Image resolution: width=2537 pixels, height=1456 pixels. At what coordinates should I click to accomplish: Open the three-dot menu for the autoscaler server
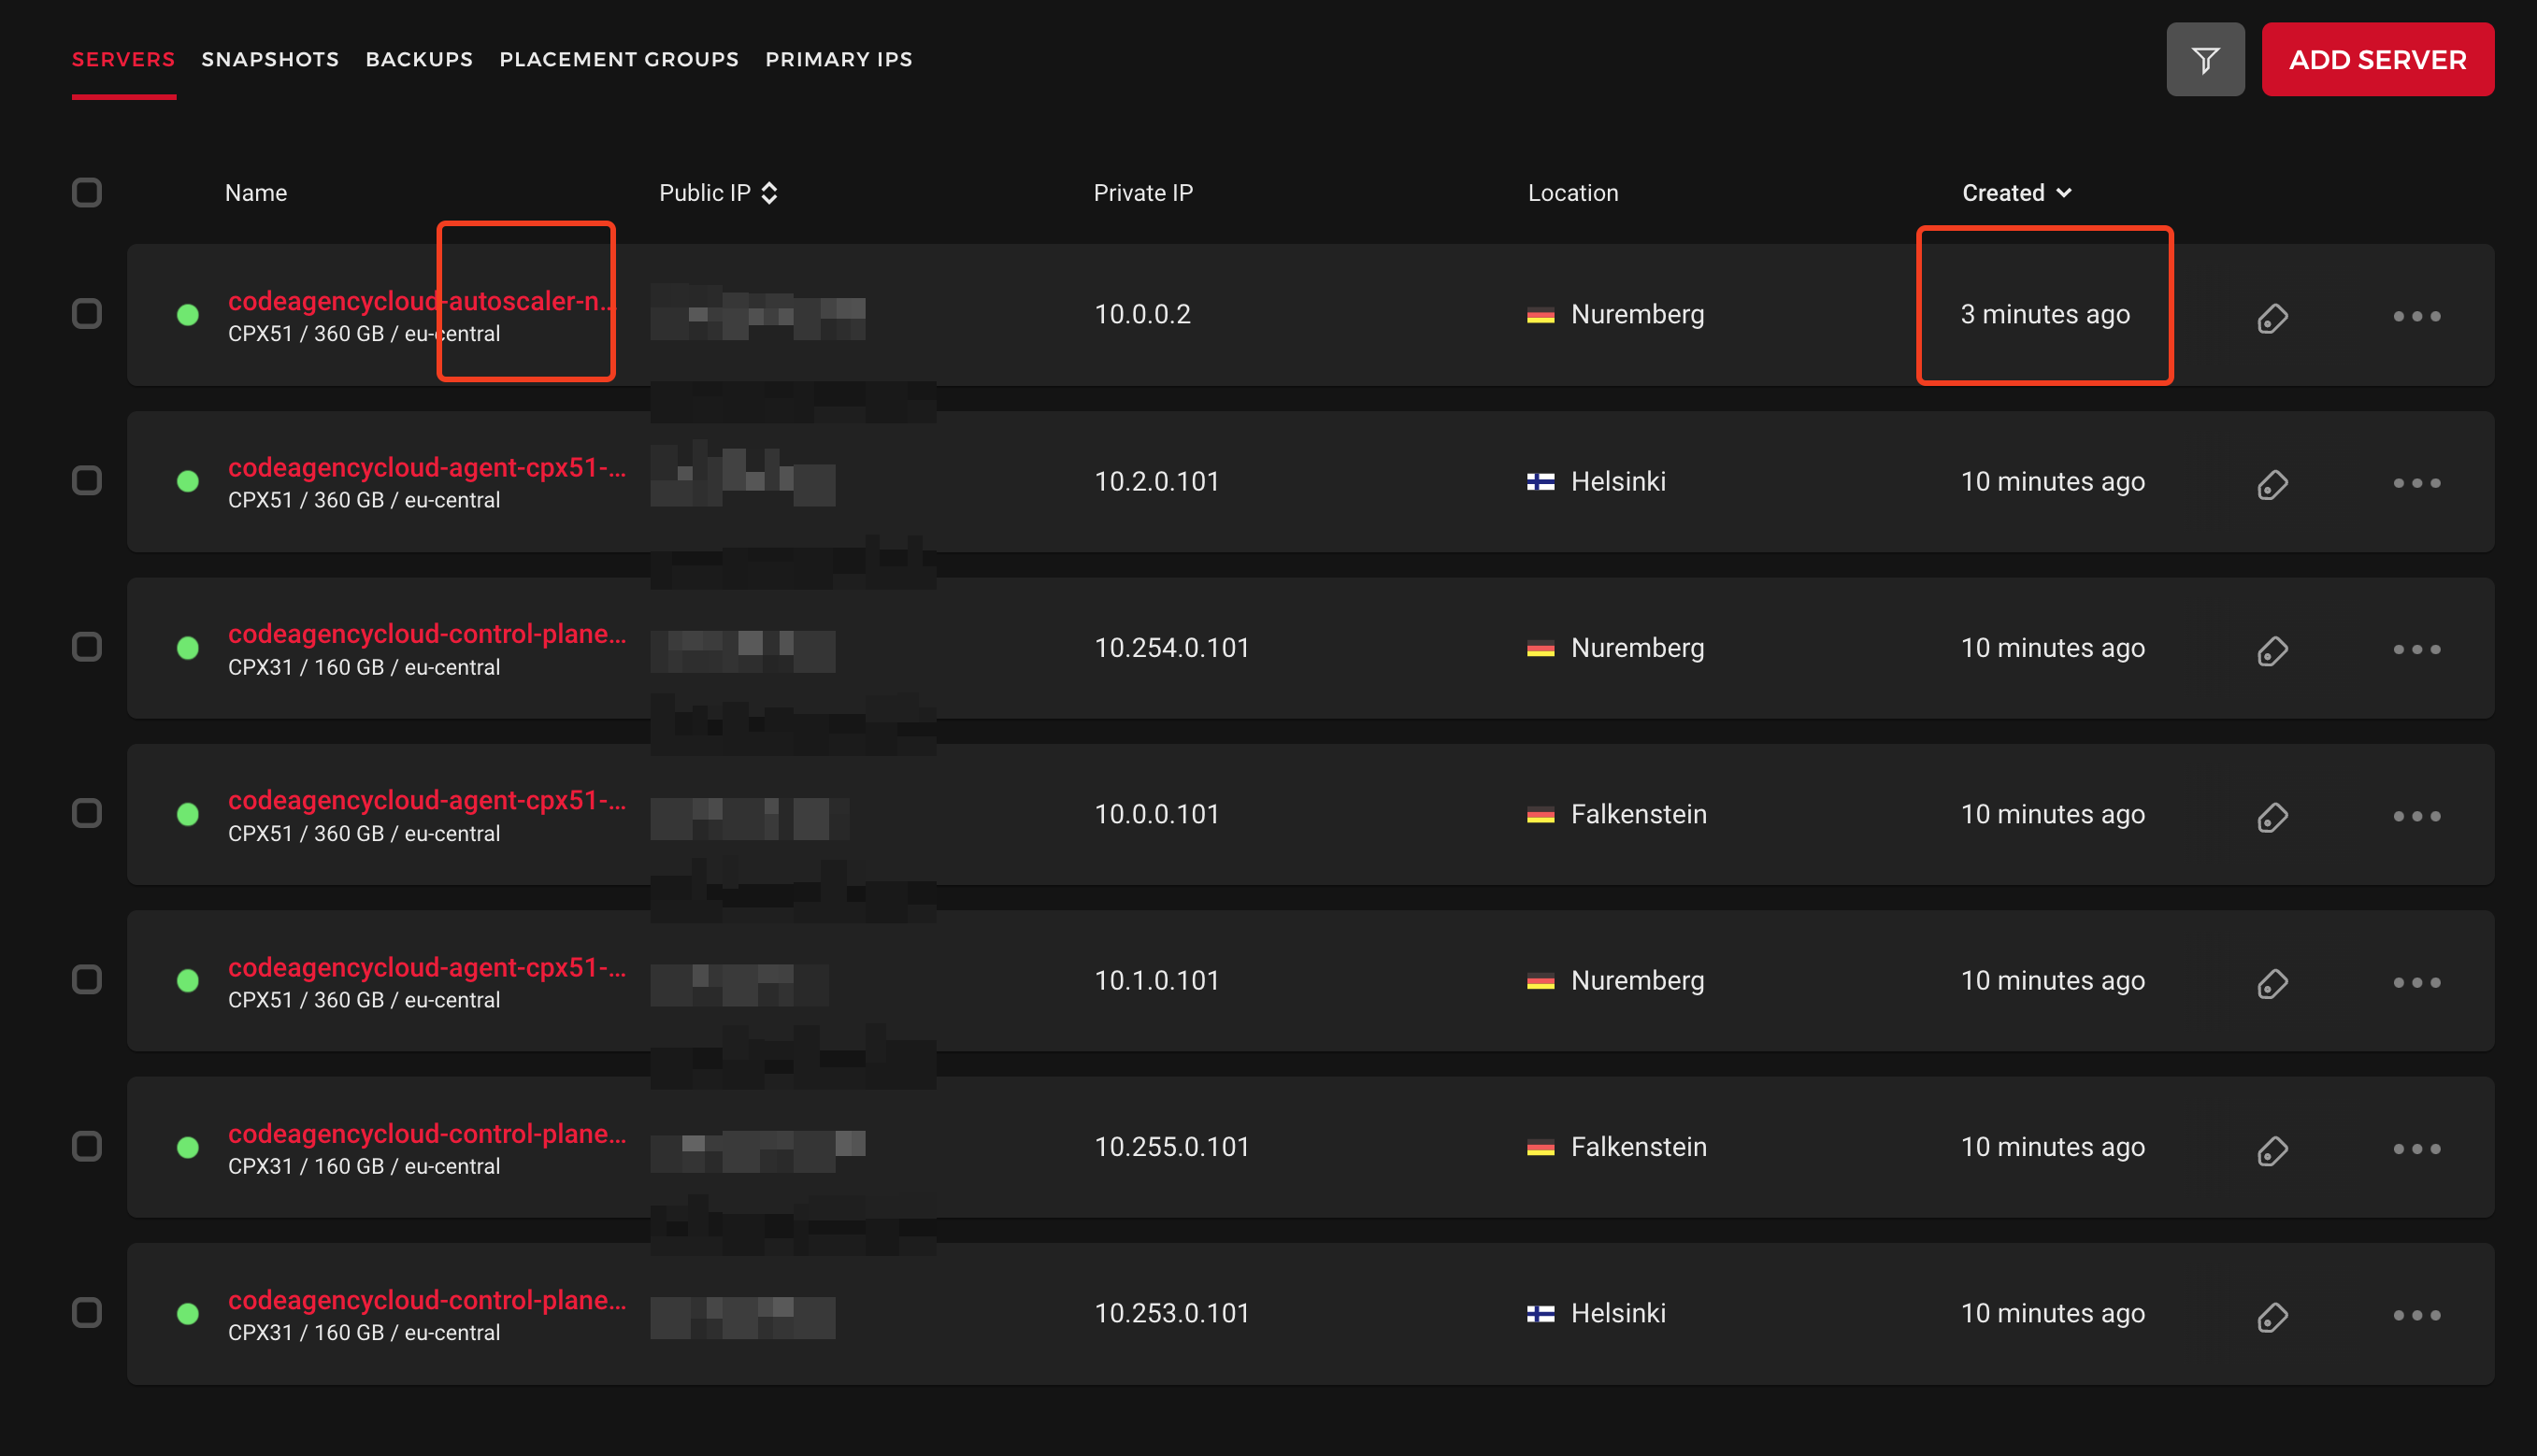point(2417,315)
